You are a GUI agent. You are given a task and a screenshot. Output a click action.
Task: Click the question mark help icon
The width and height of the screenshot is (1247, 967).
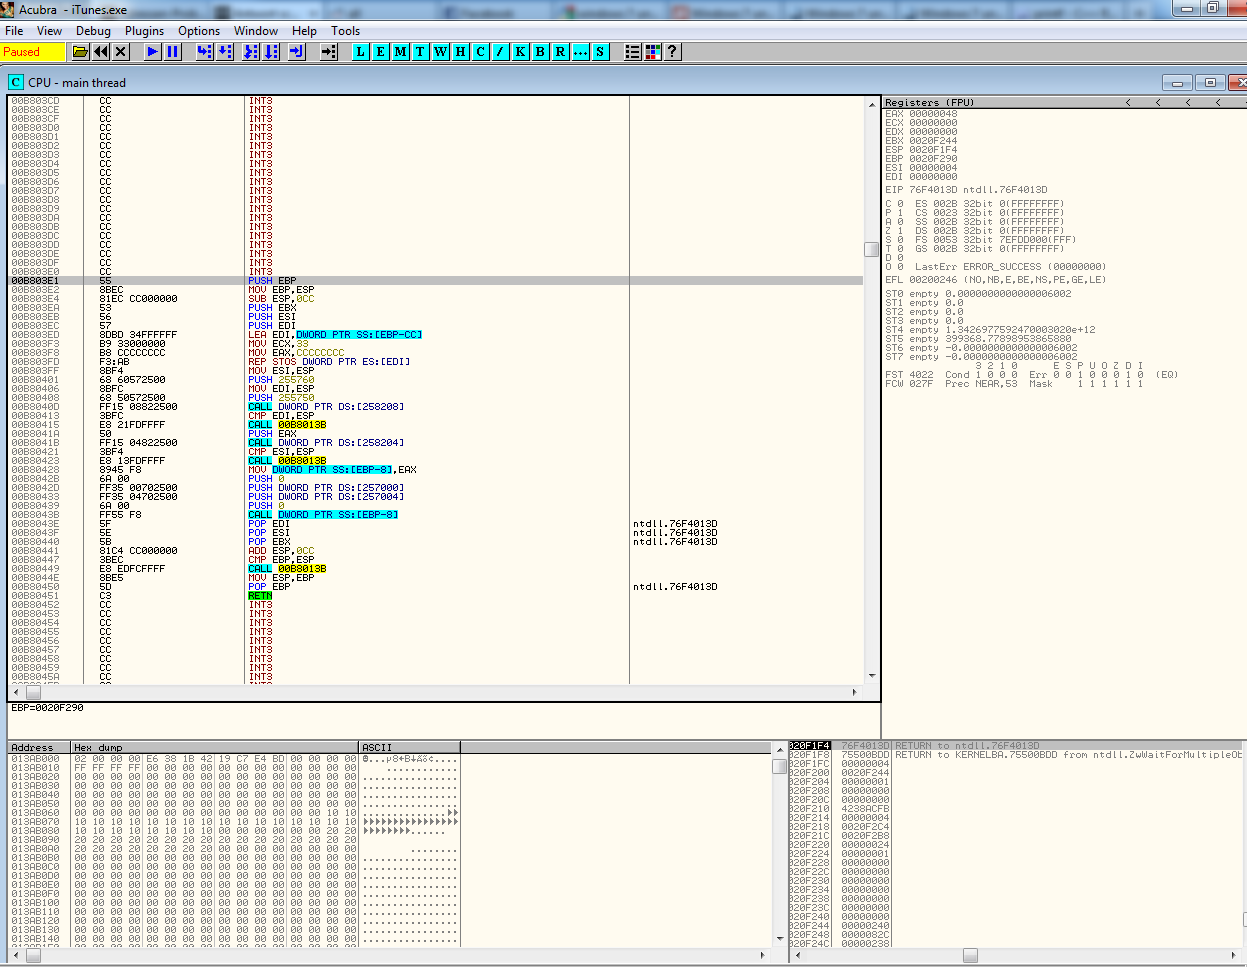(672, 52)
